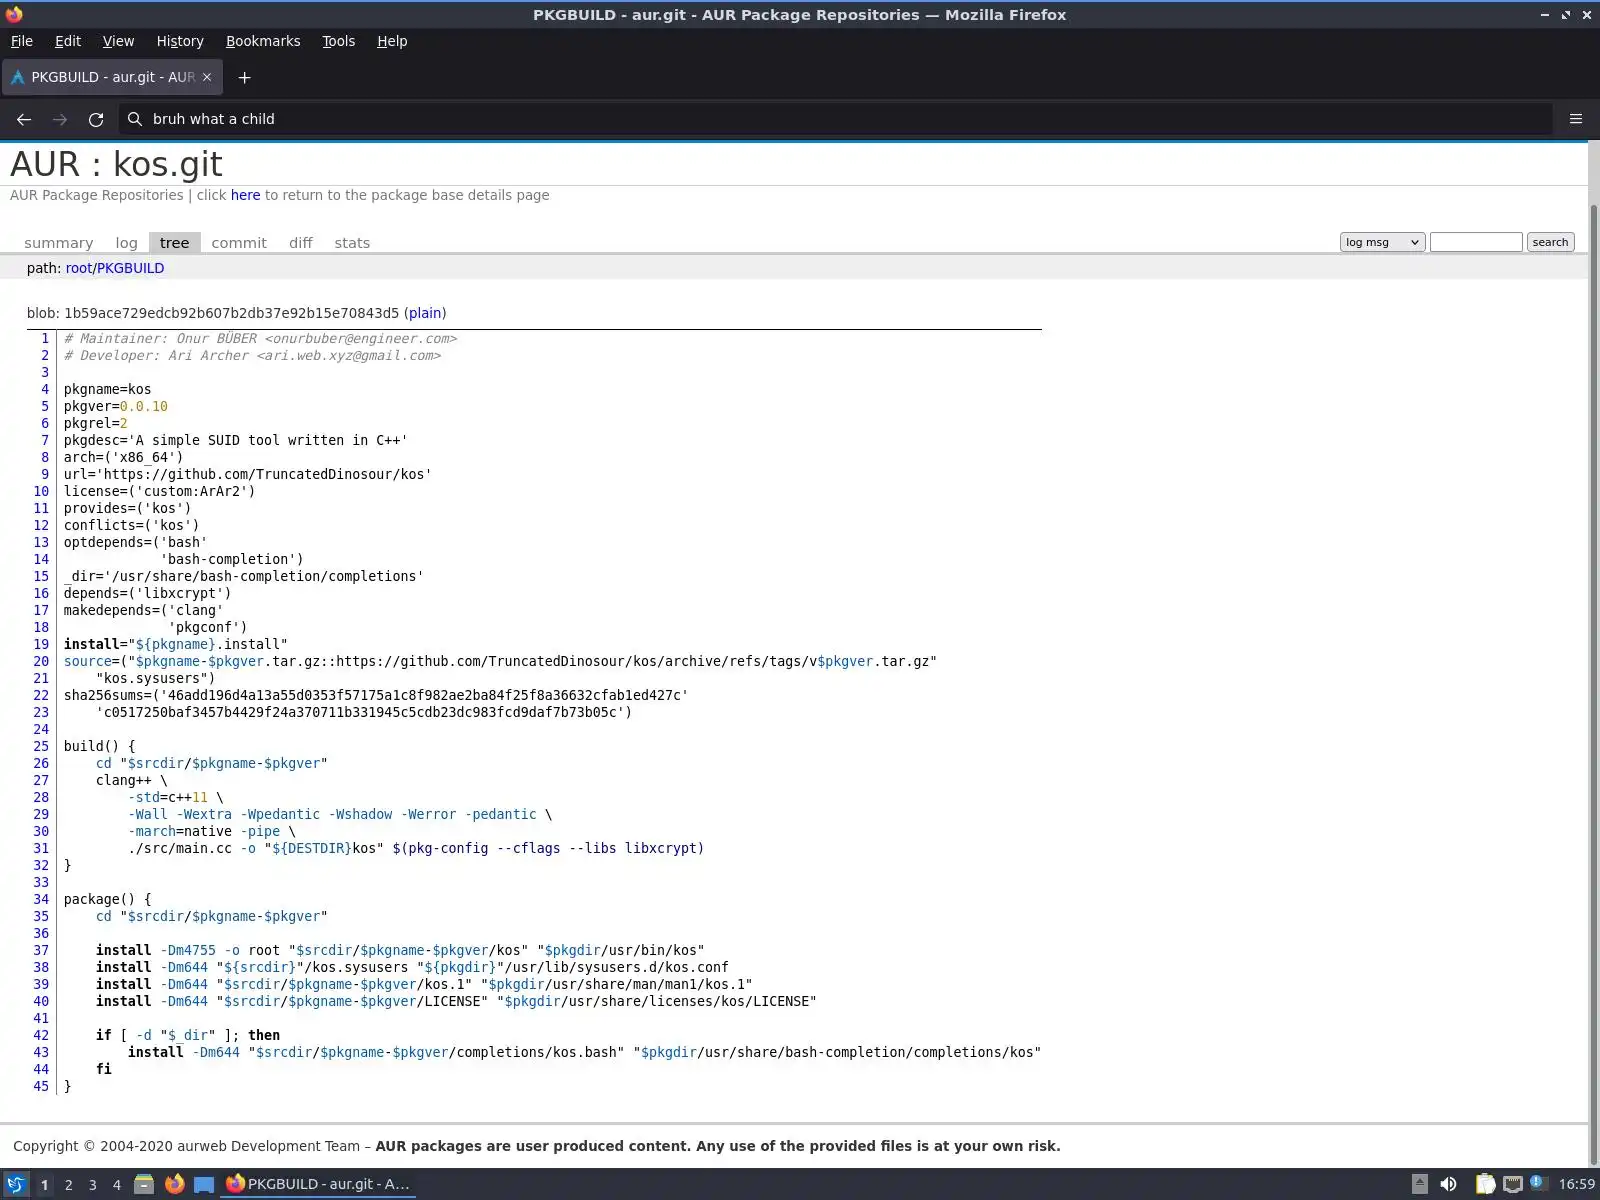Switch to virtual desktop 1

[x=44, y=1184]
